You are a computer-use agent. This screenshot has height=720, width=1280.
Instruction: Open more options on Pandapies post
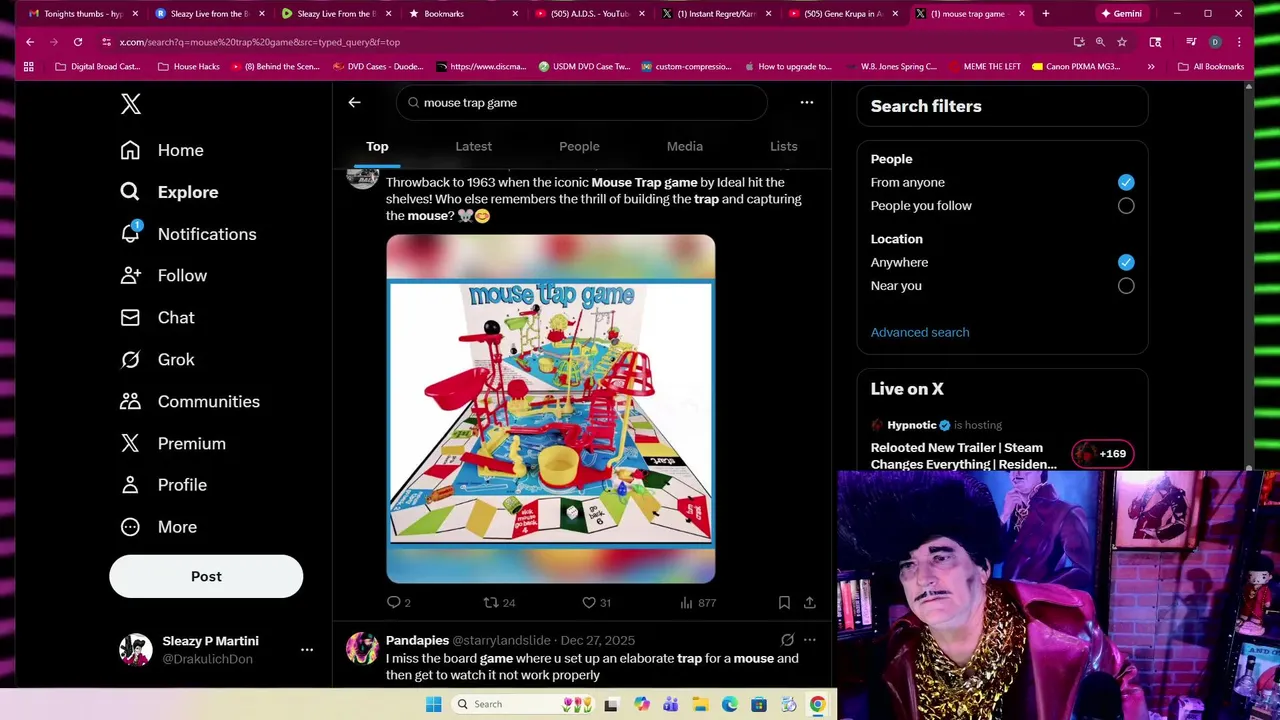point(810,640)
